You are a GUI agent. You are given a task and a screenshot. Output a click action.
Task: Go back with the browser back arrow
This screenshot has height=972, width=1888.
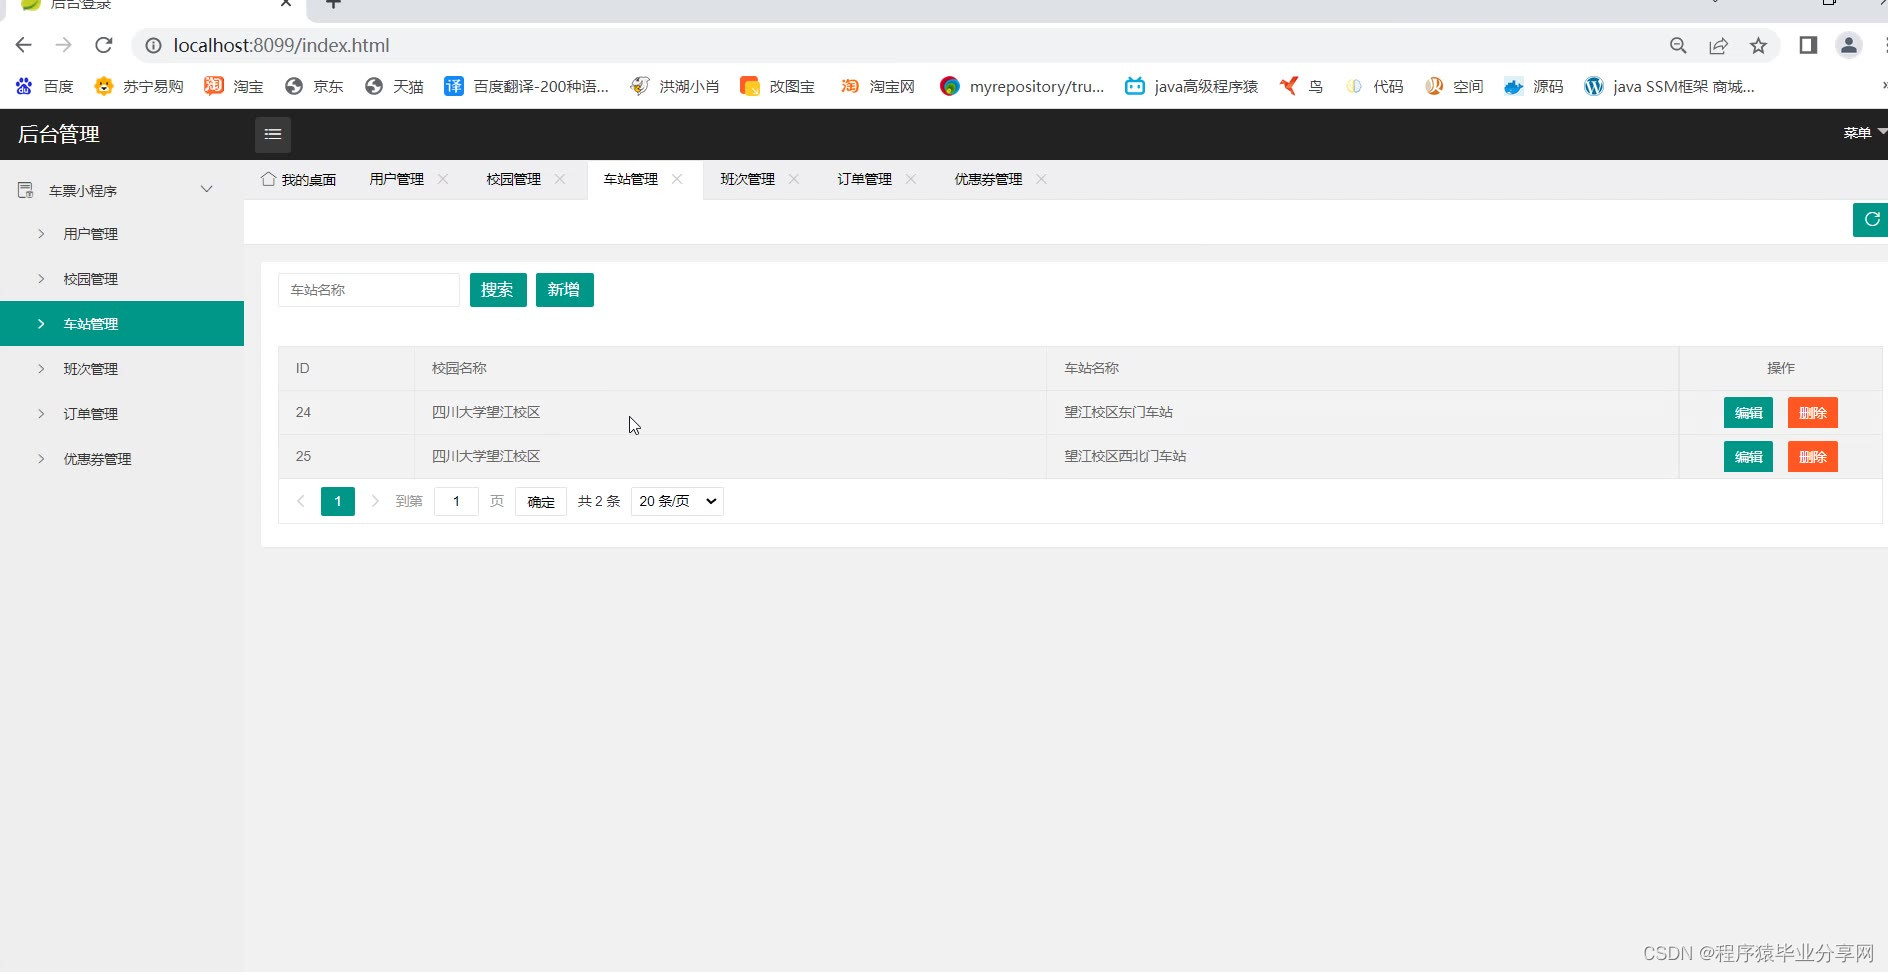pyautogui.click(x=24, y=45)
